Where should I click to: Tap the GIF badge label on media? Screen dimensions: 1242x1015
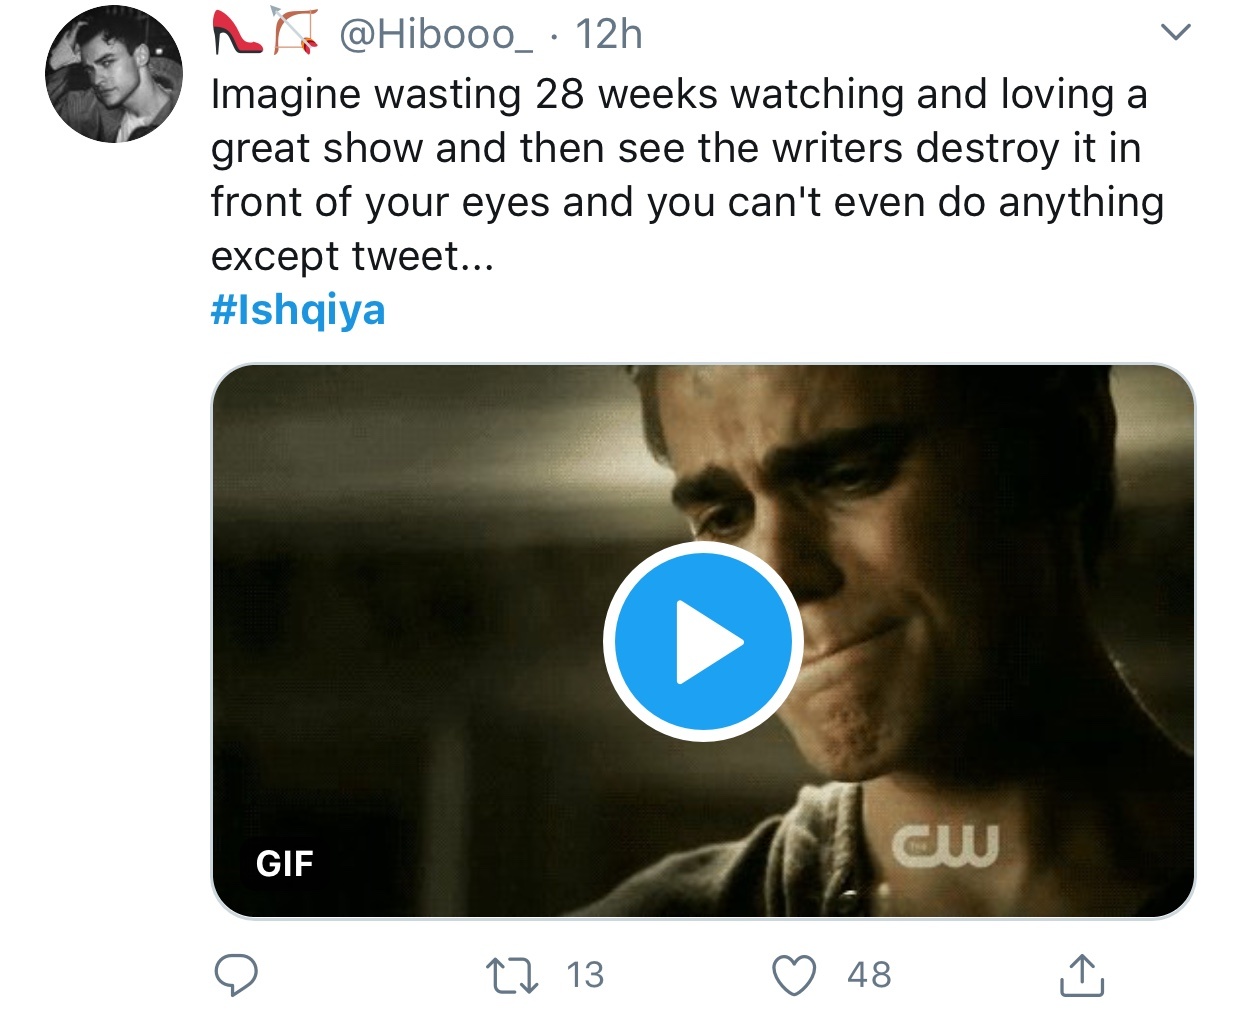285,863
